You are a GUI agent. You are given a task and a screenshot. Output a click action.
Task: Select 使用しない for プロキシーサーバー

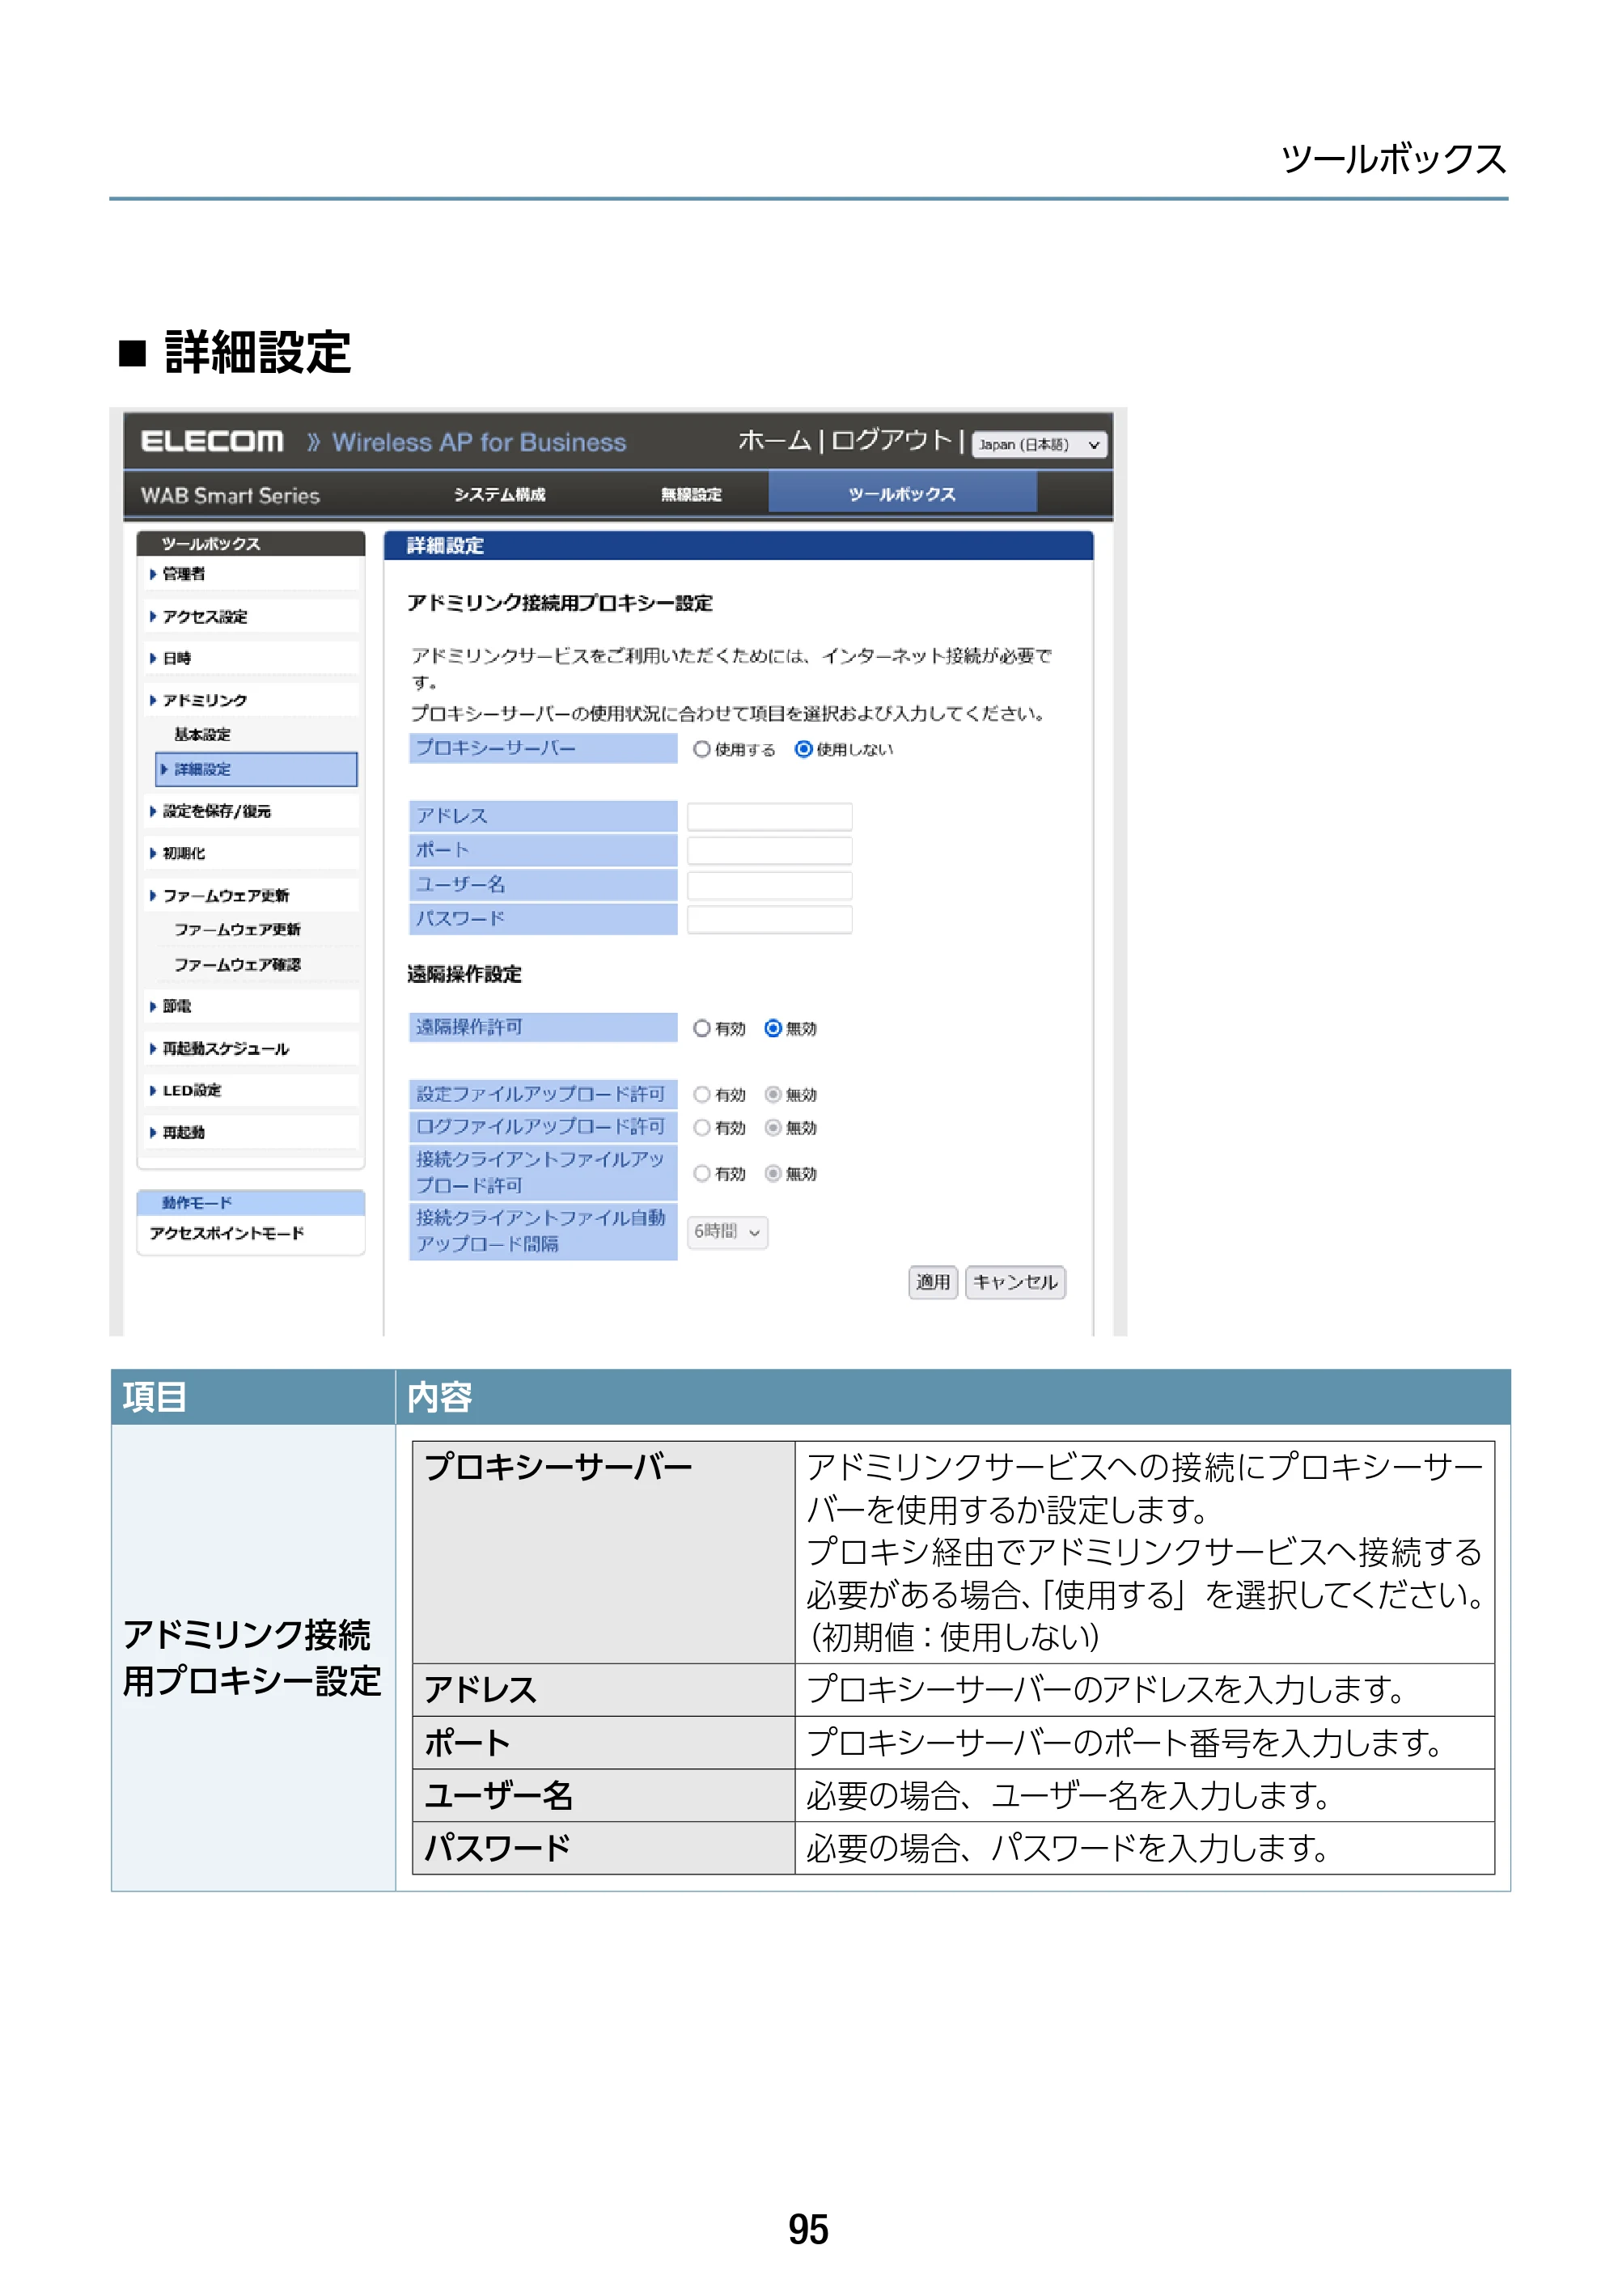pyautogui.click(x=803, y=749)
